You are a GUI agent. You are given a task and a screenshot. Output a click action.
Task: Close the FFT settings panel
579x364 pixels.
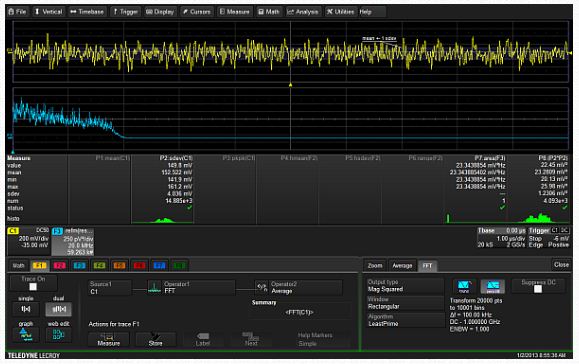(x=561, y=265)
